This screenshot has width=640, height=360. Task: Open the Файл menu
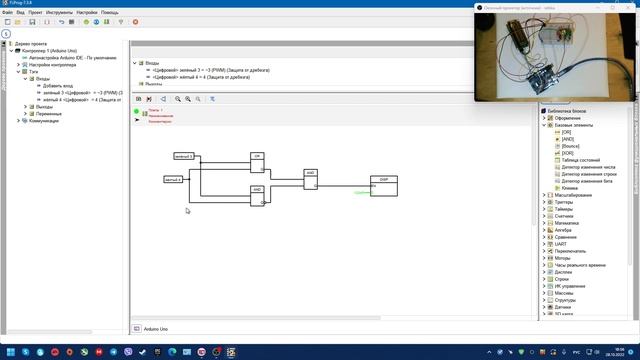click(7, 12)
